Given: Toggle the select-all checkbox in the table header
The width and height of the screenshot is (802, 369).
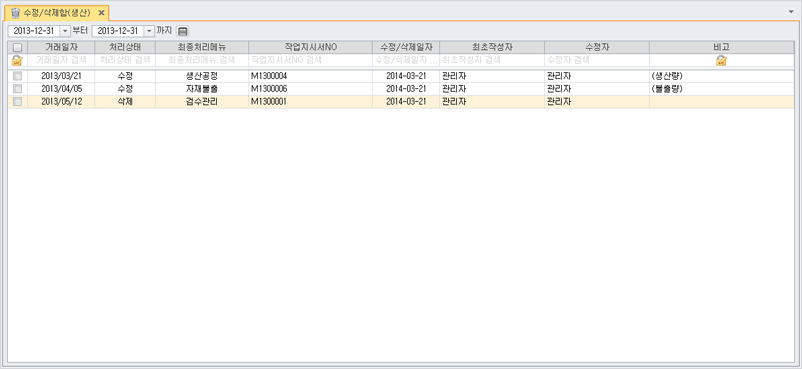Looking at the screenshot, I should pyautogui.click(x=17, y=48).
